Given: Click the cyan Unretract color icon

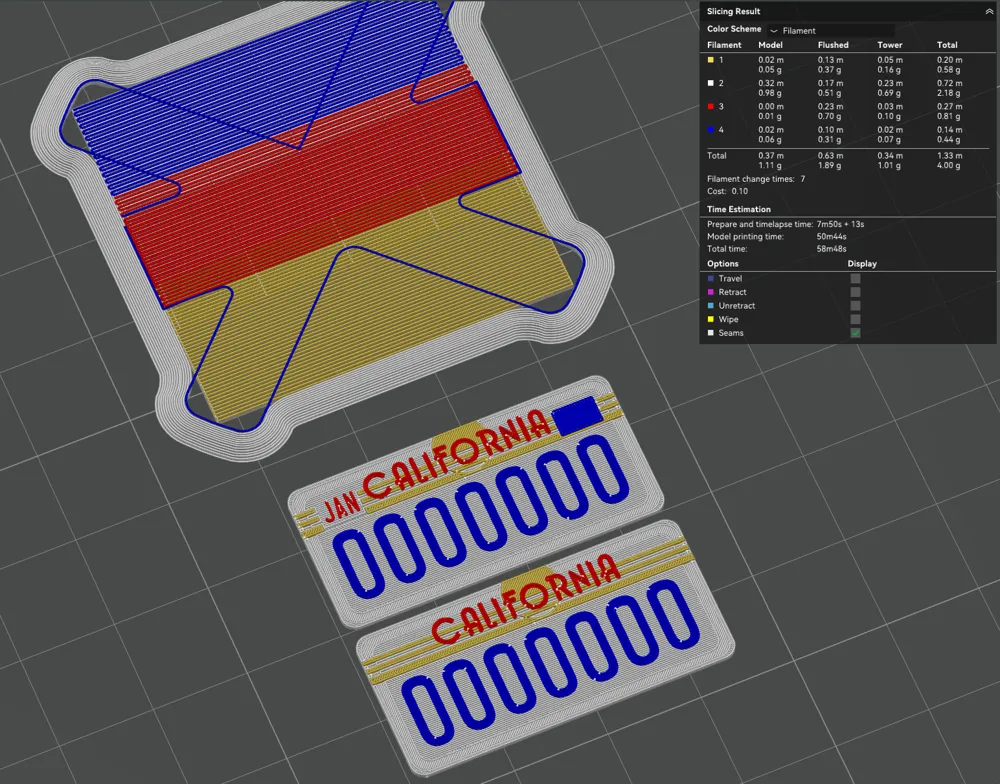Looking at the screenshot, I should click(710, 306).
